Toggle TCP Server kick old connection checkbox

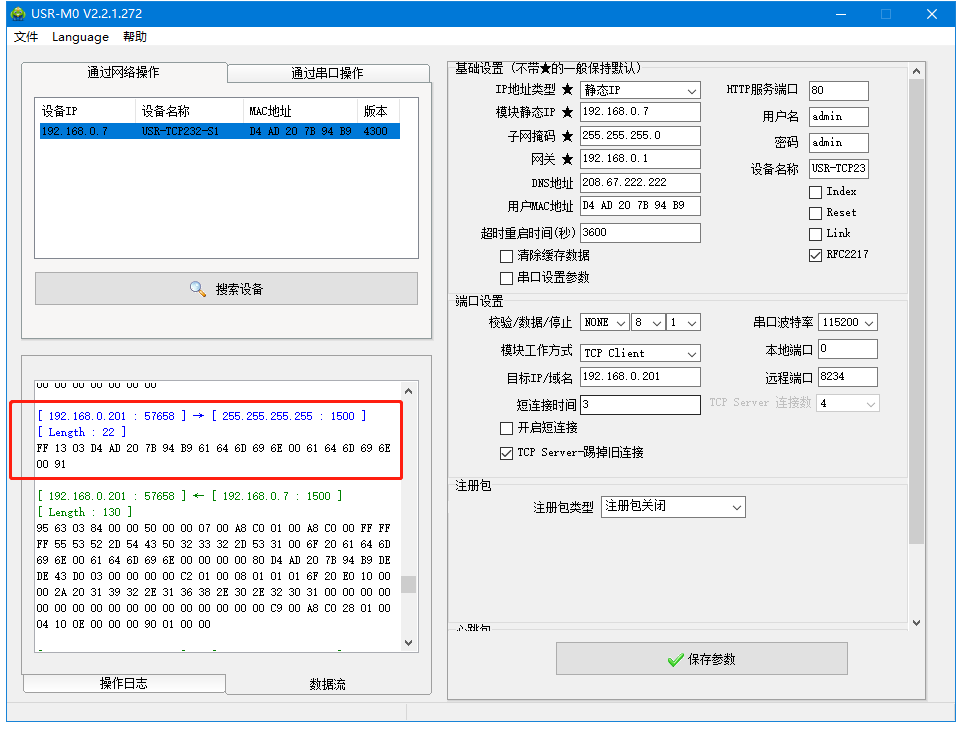point(506,453)
